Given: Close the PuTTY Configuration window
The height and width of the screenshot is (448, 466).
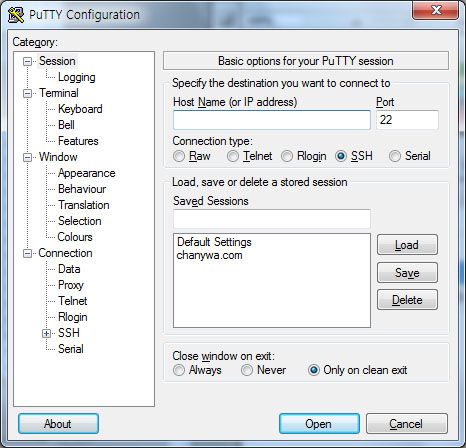Looking at the screenshot, I should point(435,11).
